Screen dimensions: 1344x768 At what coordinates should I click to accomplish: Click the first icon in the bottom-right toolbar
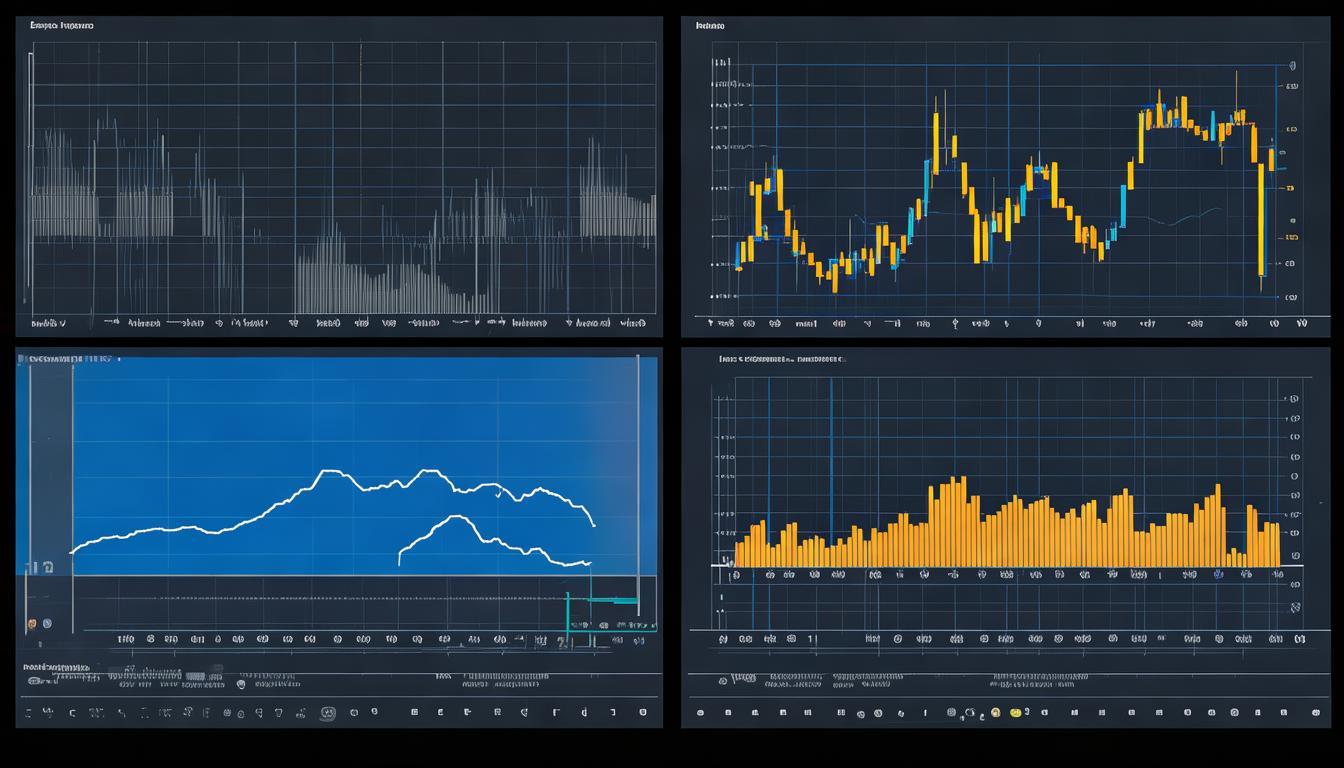700,713
